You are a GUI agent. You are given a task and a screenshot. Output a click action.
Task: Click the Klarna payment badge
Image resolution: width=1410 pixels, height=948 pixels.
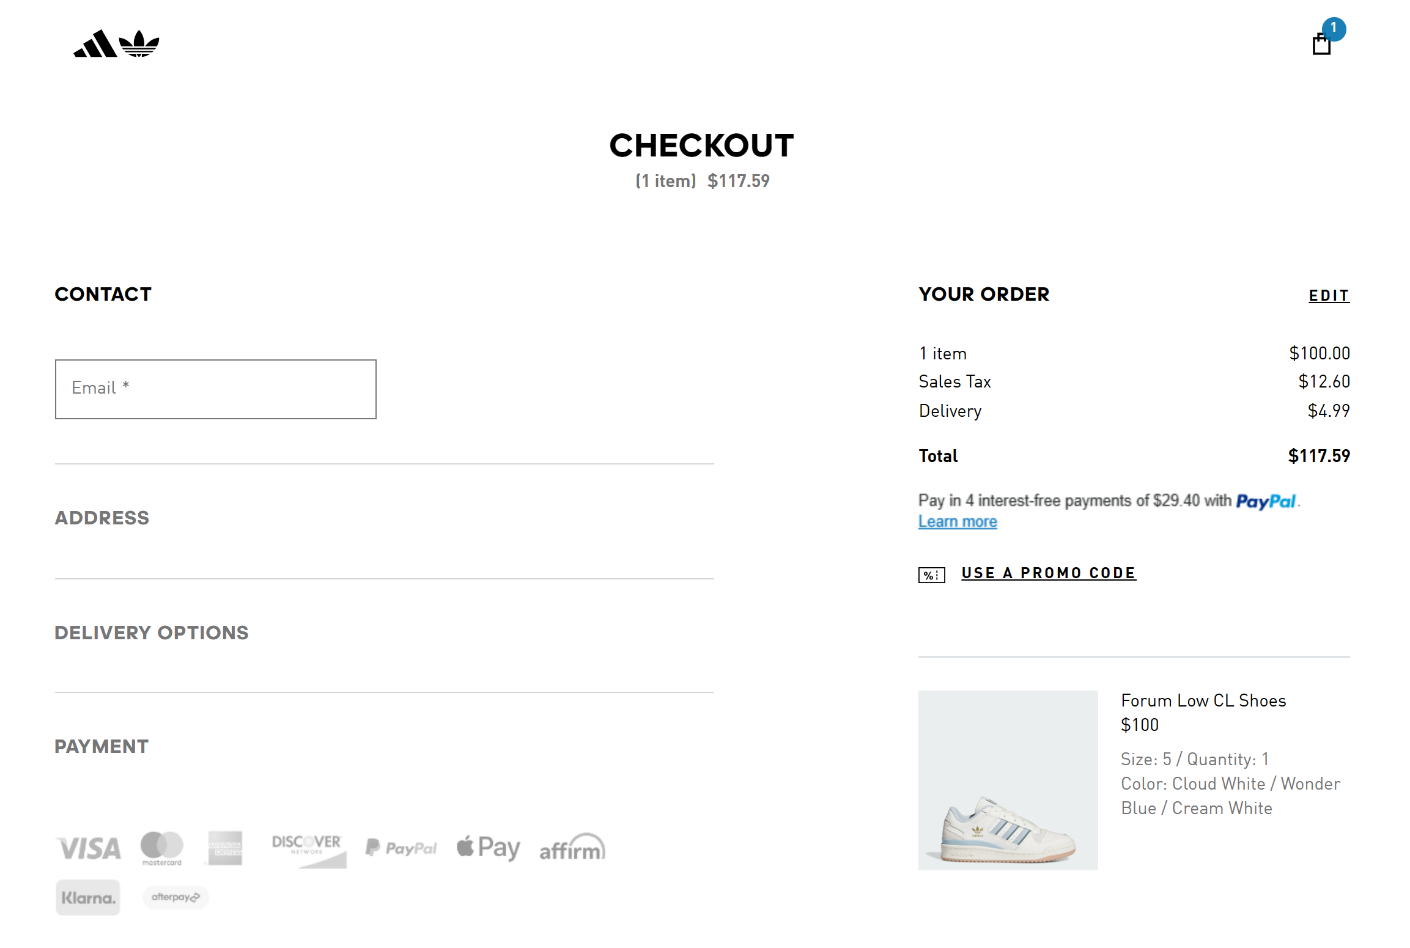click(x=88, y=898)
